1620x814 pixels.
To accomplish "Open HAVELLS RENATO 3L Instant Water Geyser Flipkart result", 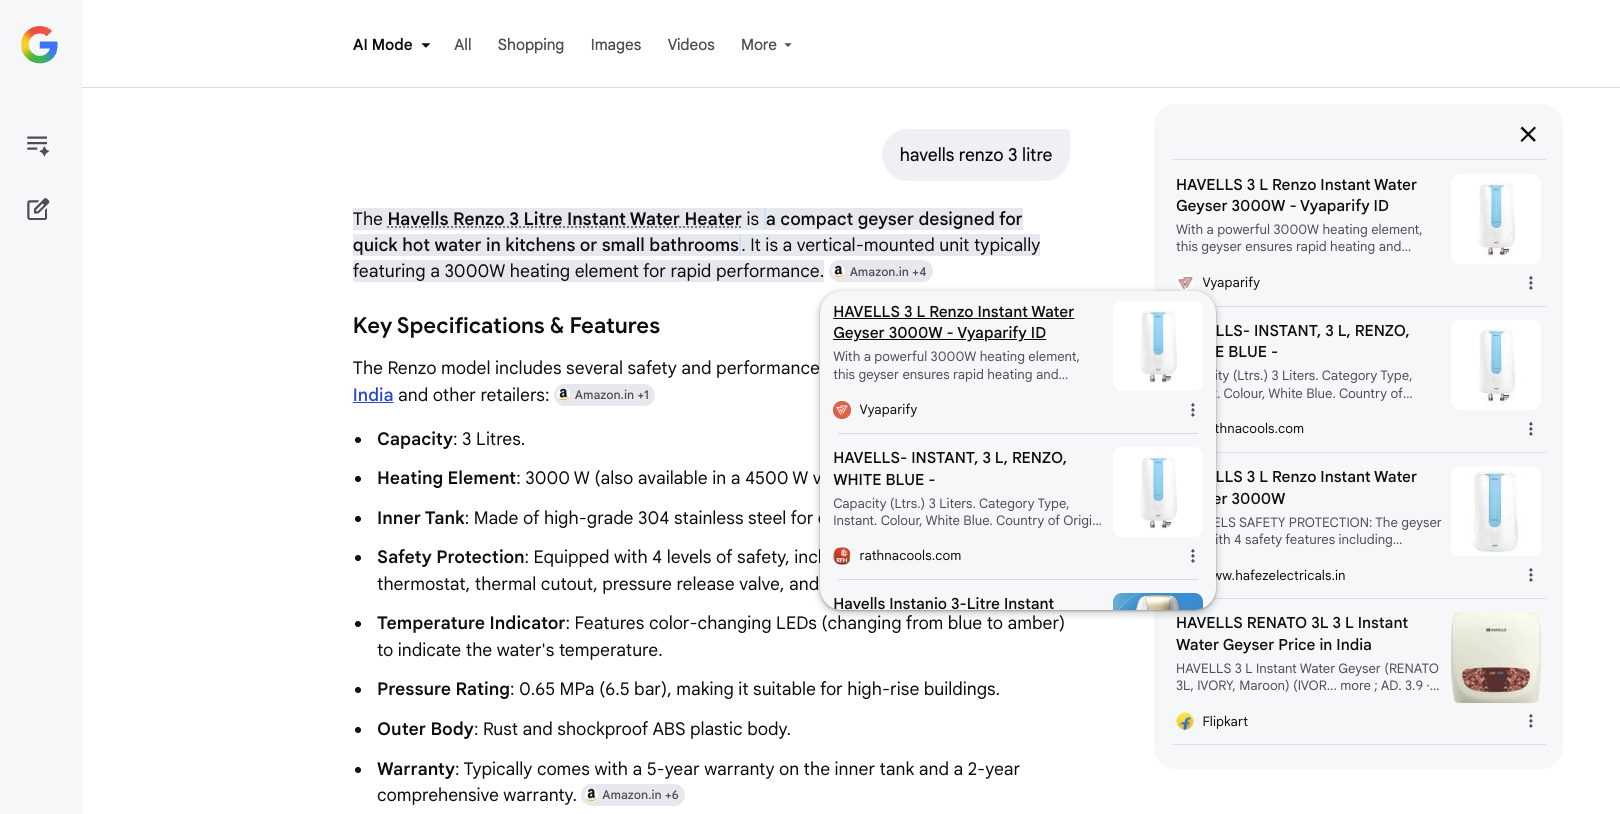I will [1292, 633].
